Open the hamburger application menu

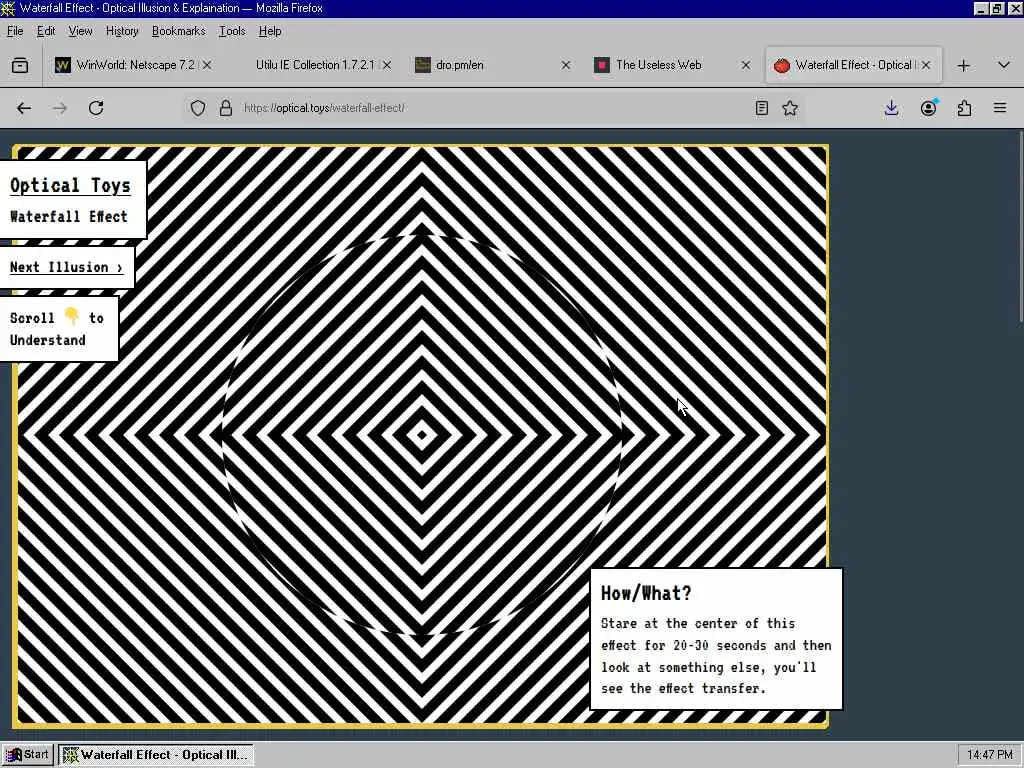[1000, 108]
